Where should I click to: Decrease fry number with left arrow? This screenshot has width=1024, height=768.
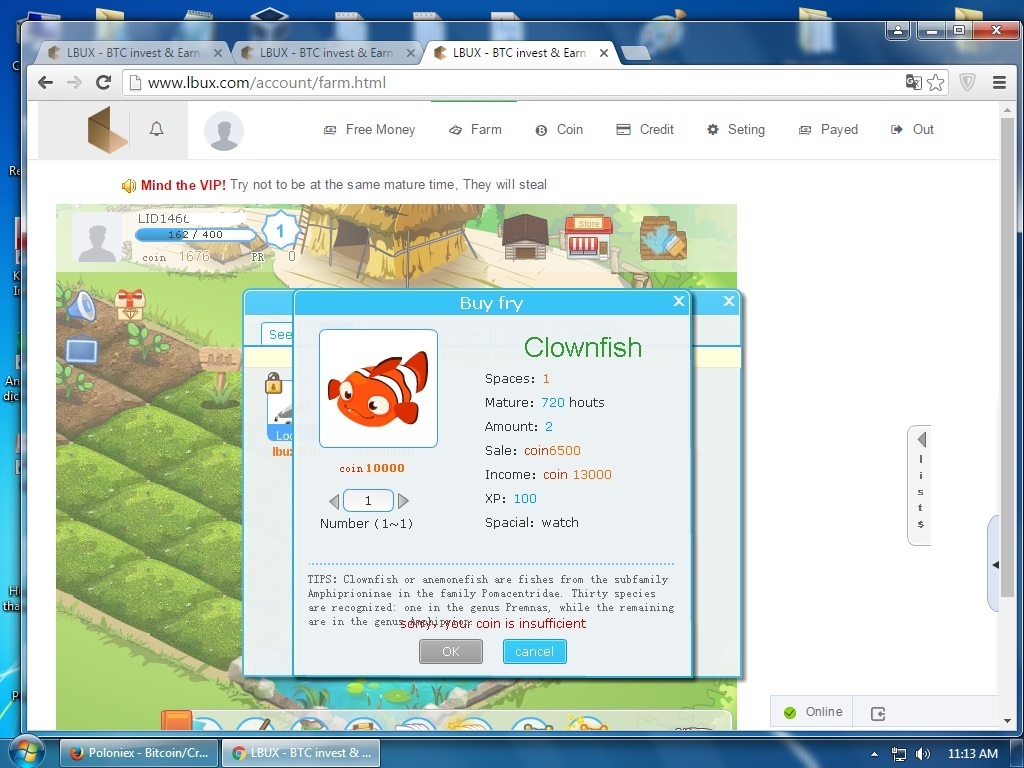tap(334, 501)
